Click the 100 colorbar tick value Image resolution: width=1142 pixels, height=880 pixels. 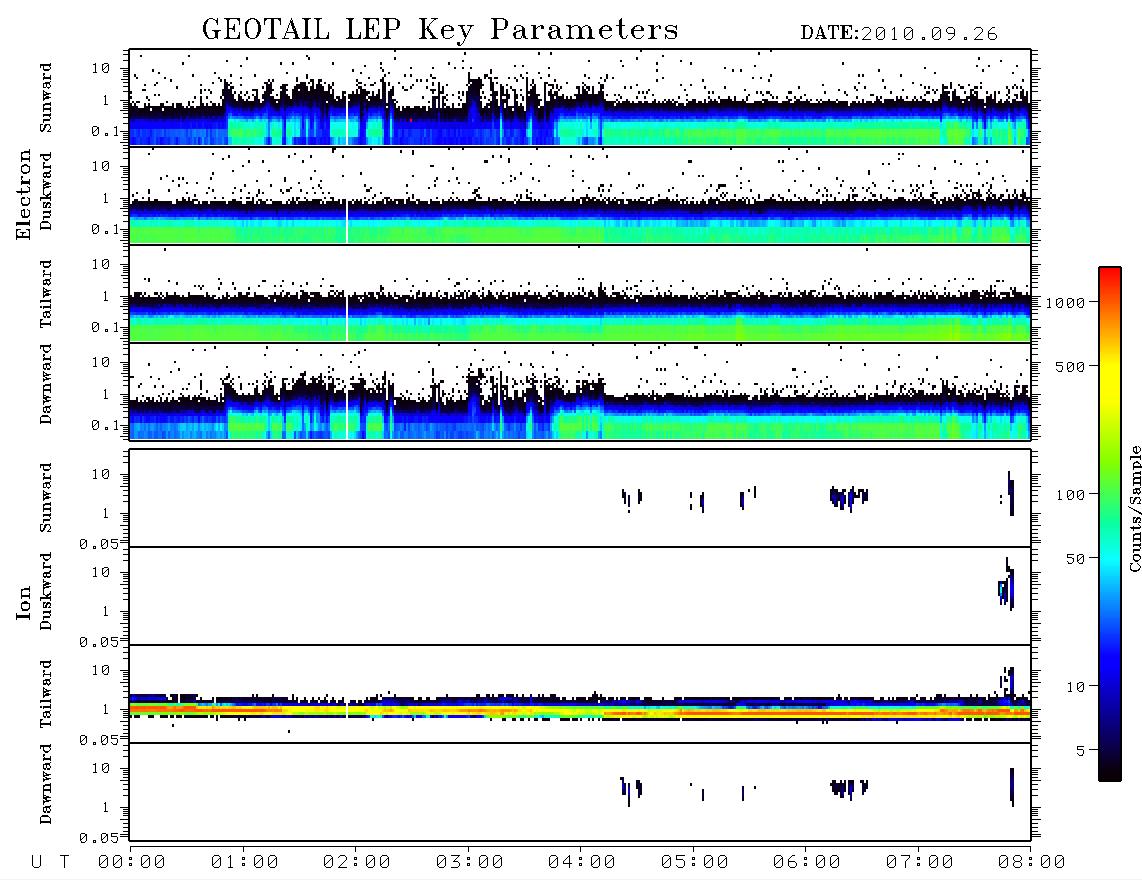(x=1071, y=495)
